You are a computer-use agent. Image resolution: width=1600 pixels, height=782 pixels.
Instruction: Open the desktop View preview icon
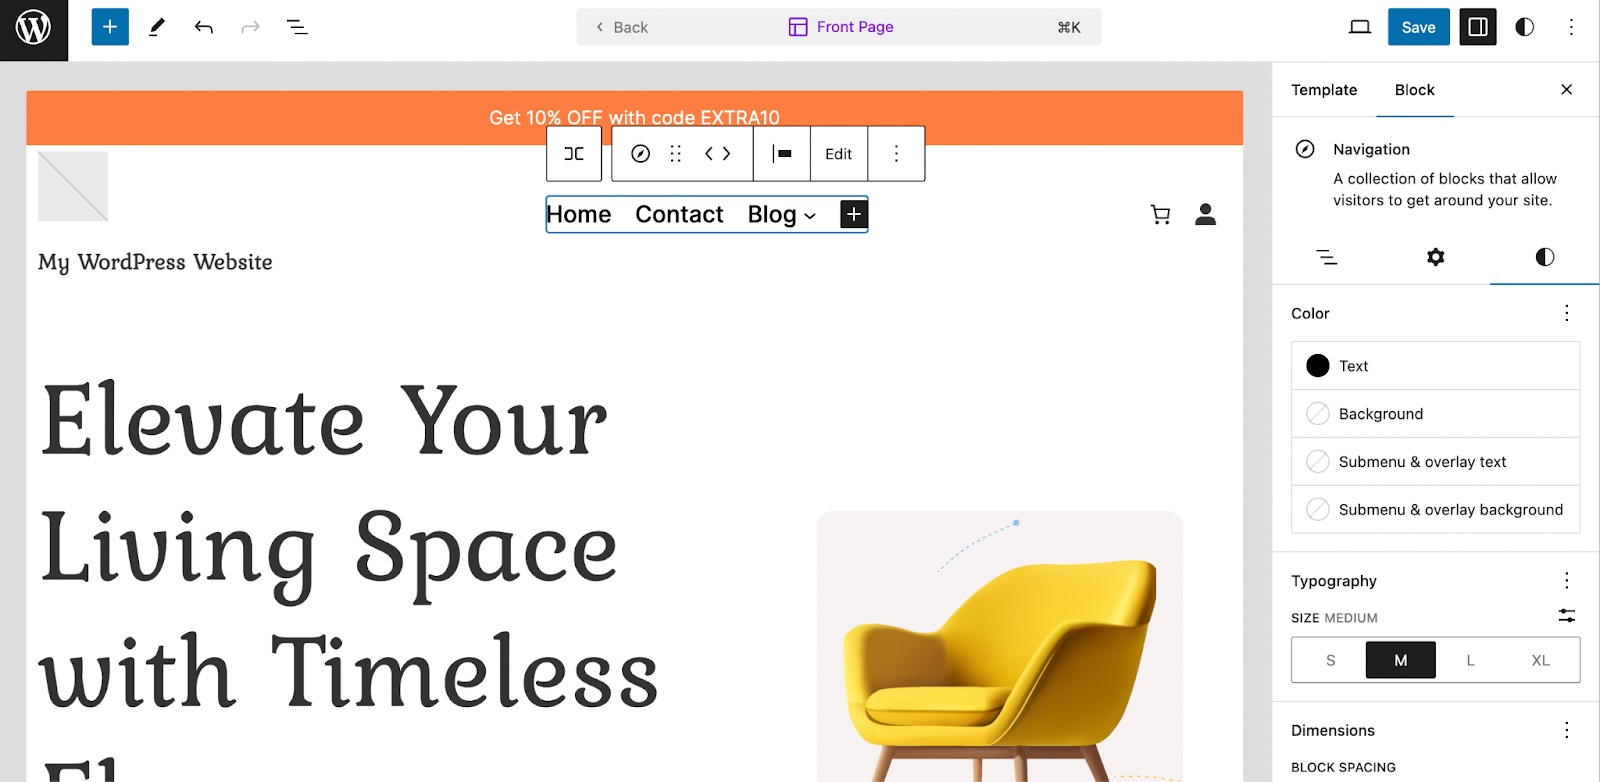tap(1360, 27)
